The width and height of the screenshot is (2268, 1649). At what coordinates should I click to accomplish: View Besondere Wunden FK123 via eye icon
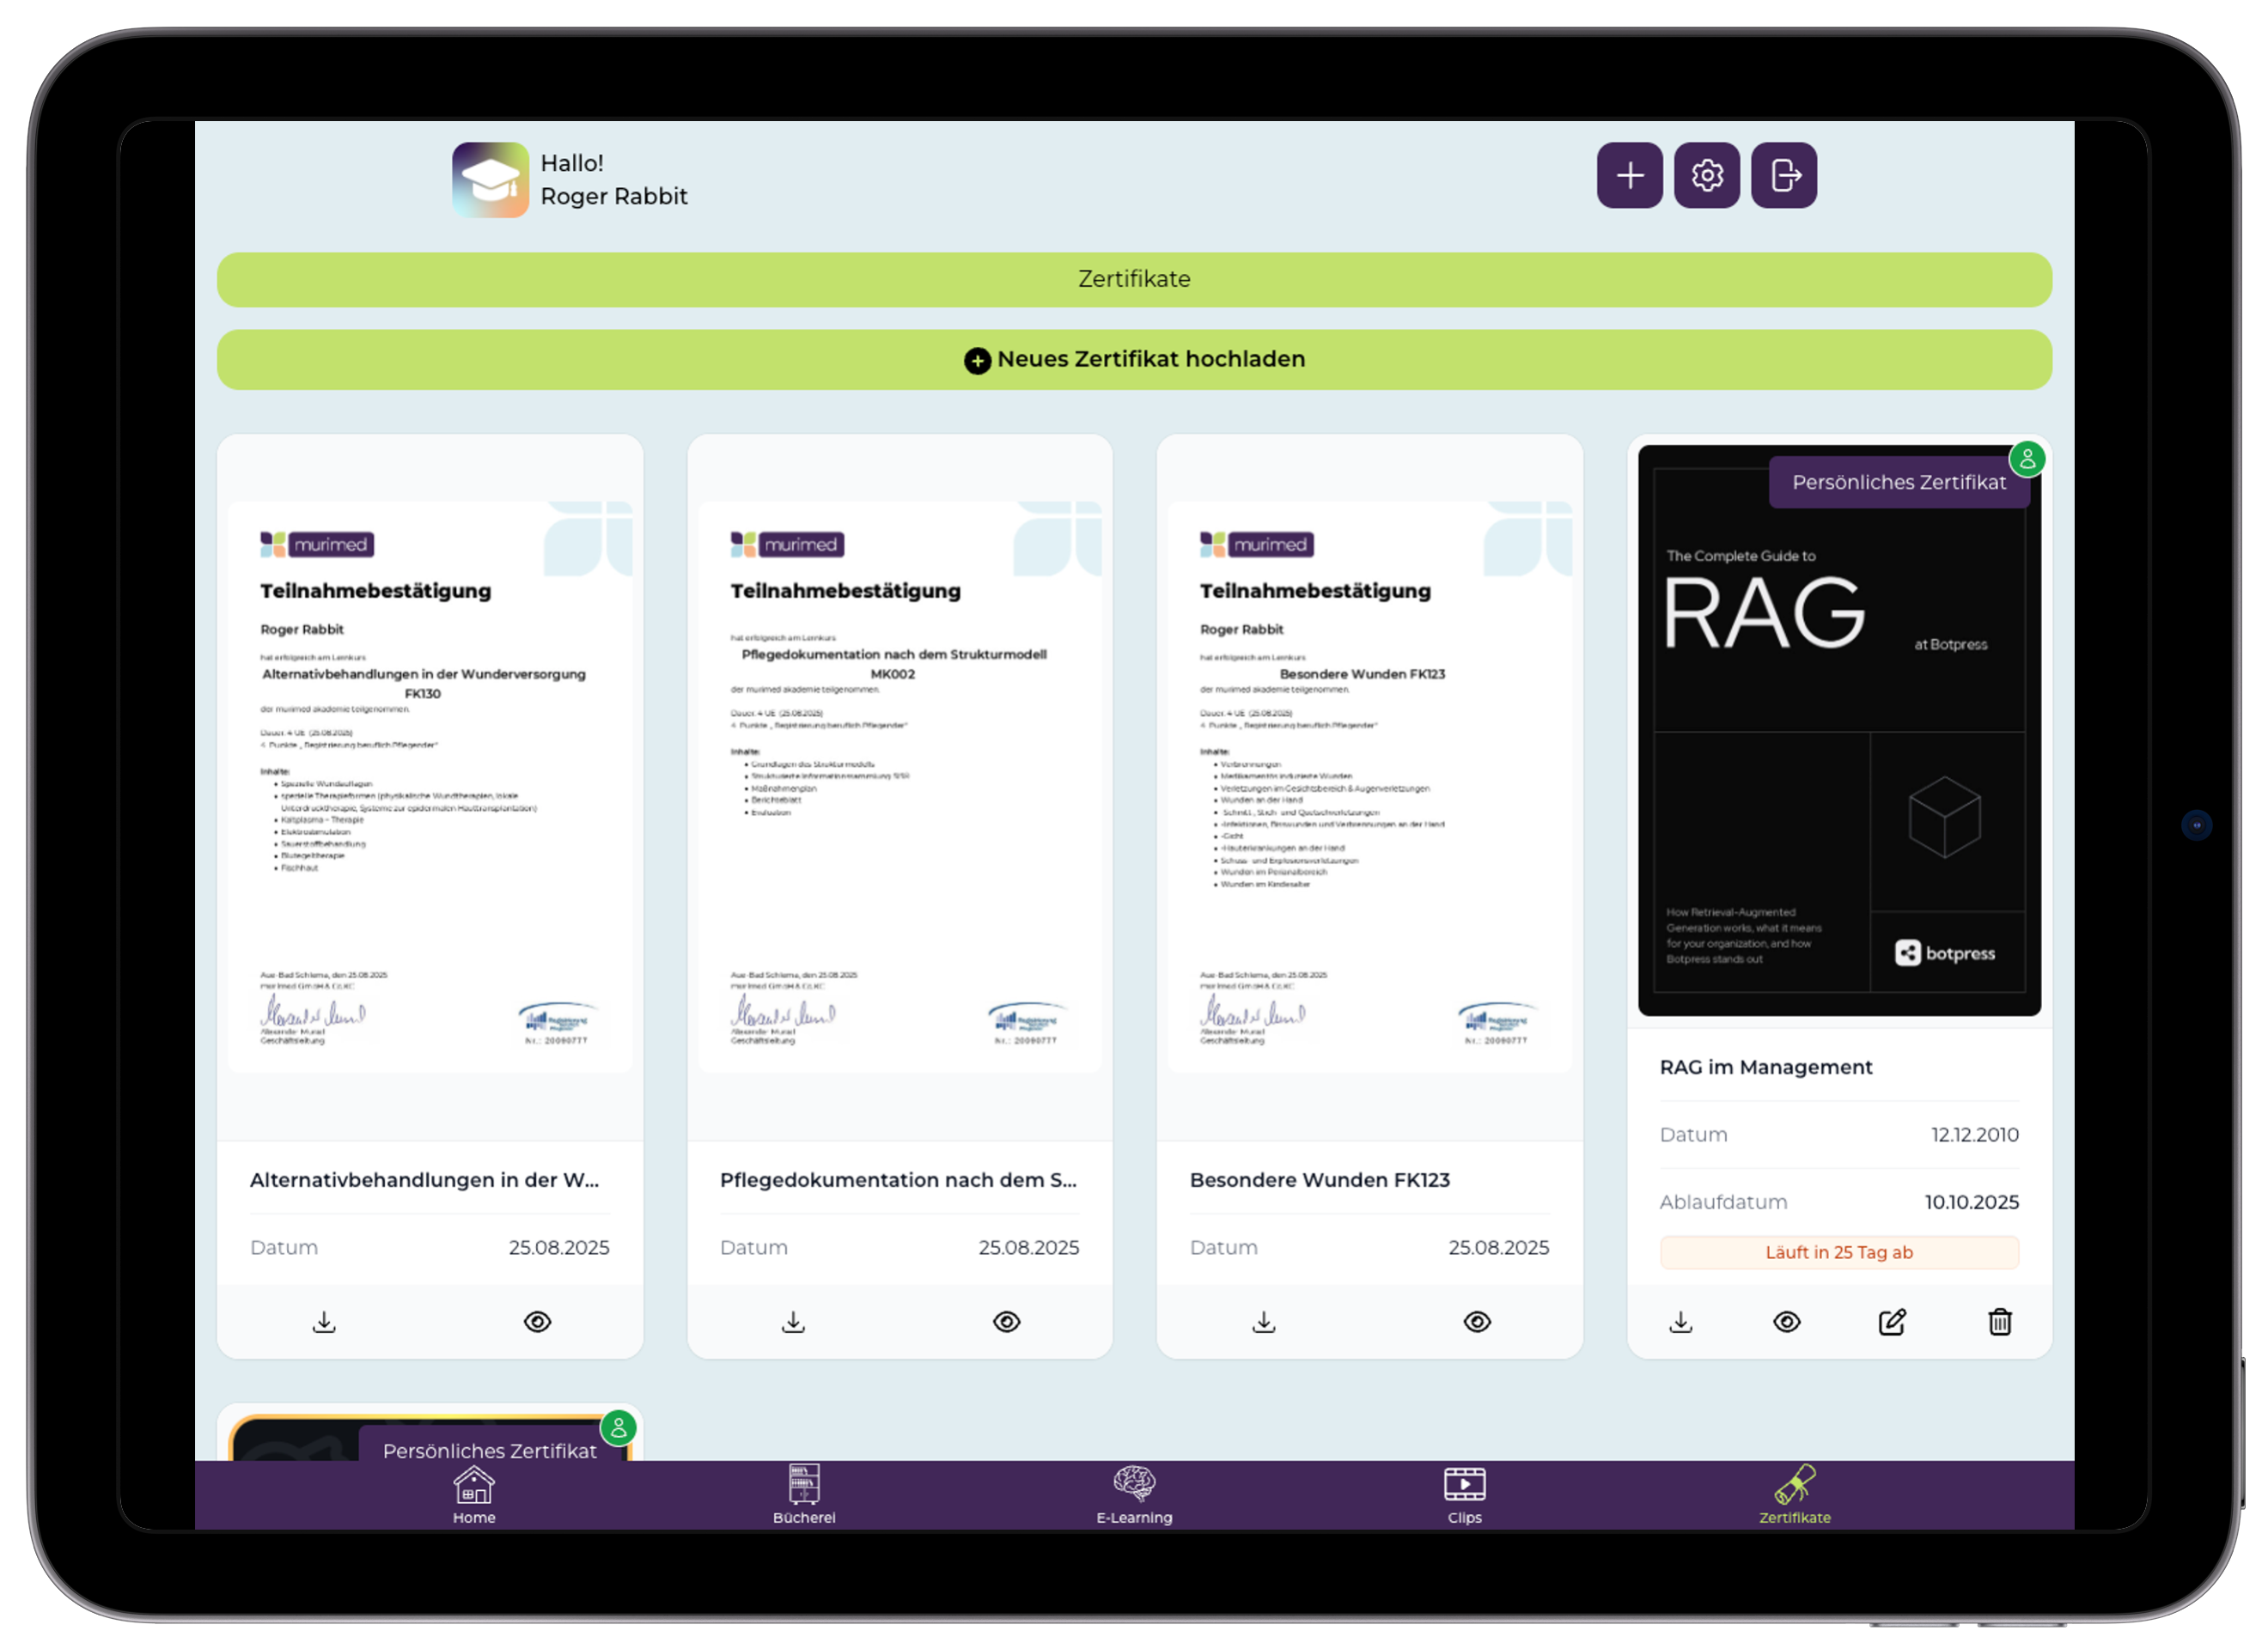[1477, 1322]
